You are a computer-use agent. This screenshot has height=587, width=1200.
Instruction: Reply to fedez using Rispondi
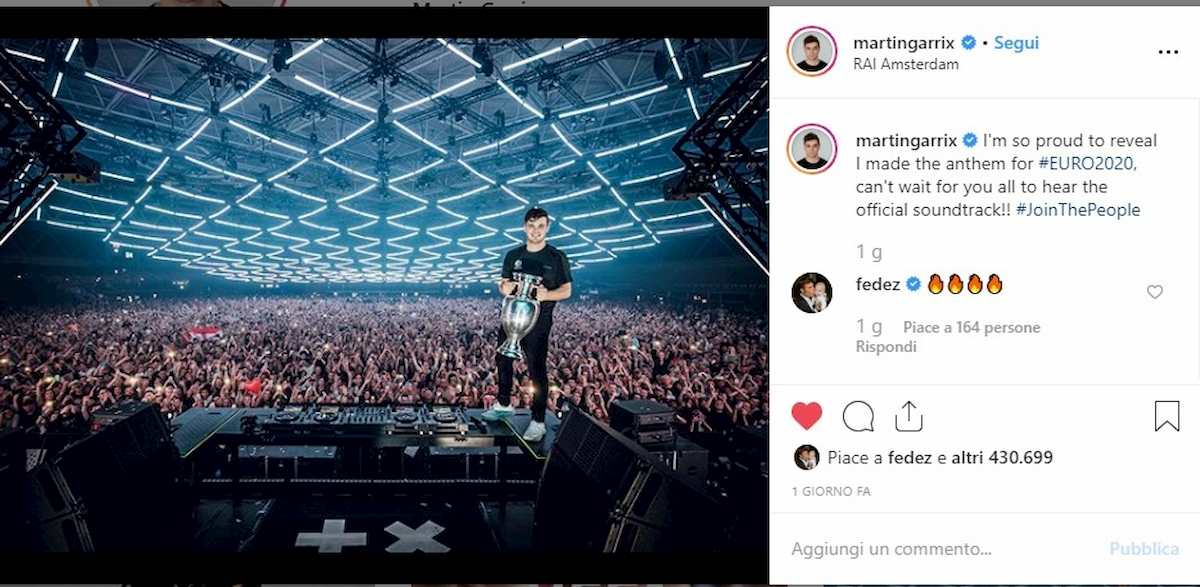point(885,348)
